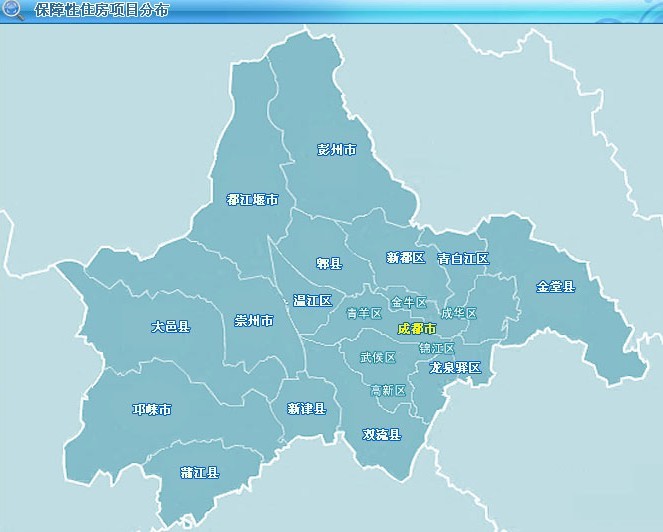This screenshot has width=663, height=532.
Task: Click 大邑县 county on the map
Action: [170, 327]
